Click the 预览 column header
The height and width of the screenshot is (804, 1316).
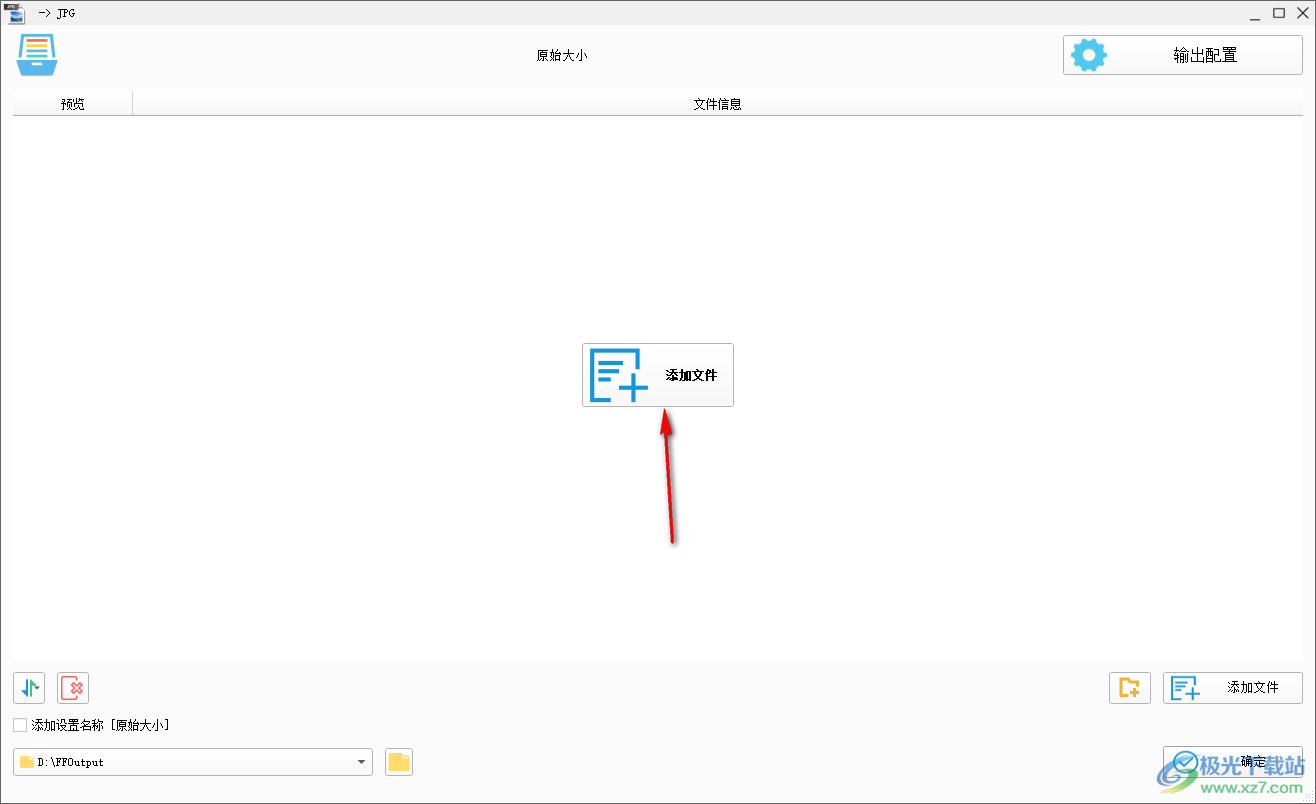click(73, 103)
